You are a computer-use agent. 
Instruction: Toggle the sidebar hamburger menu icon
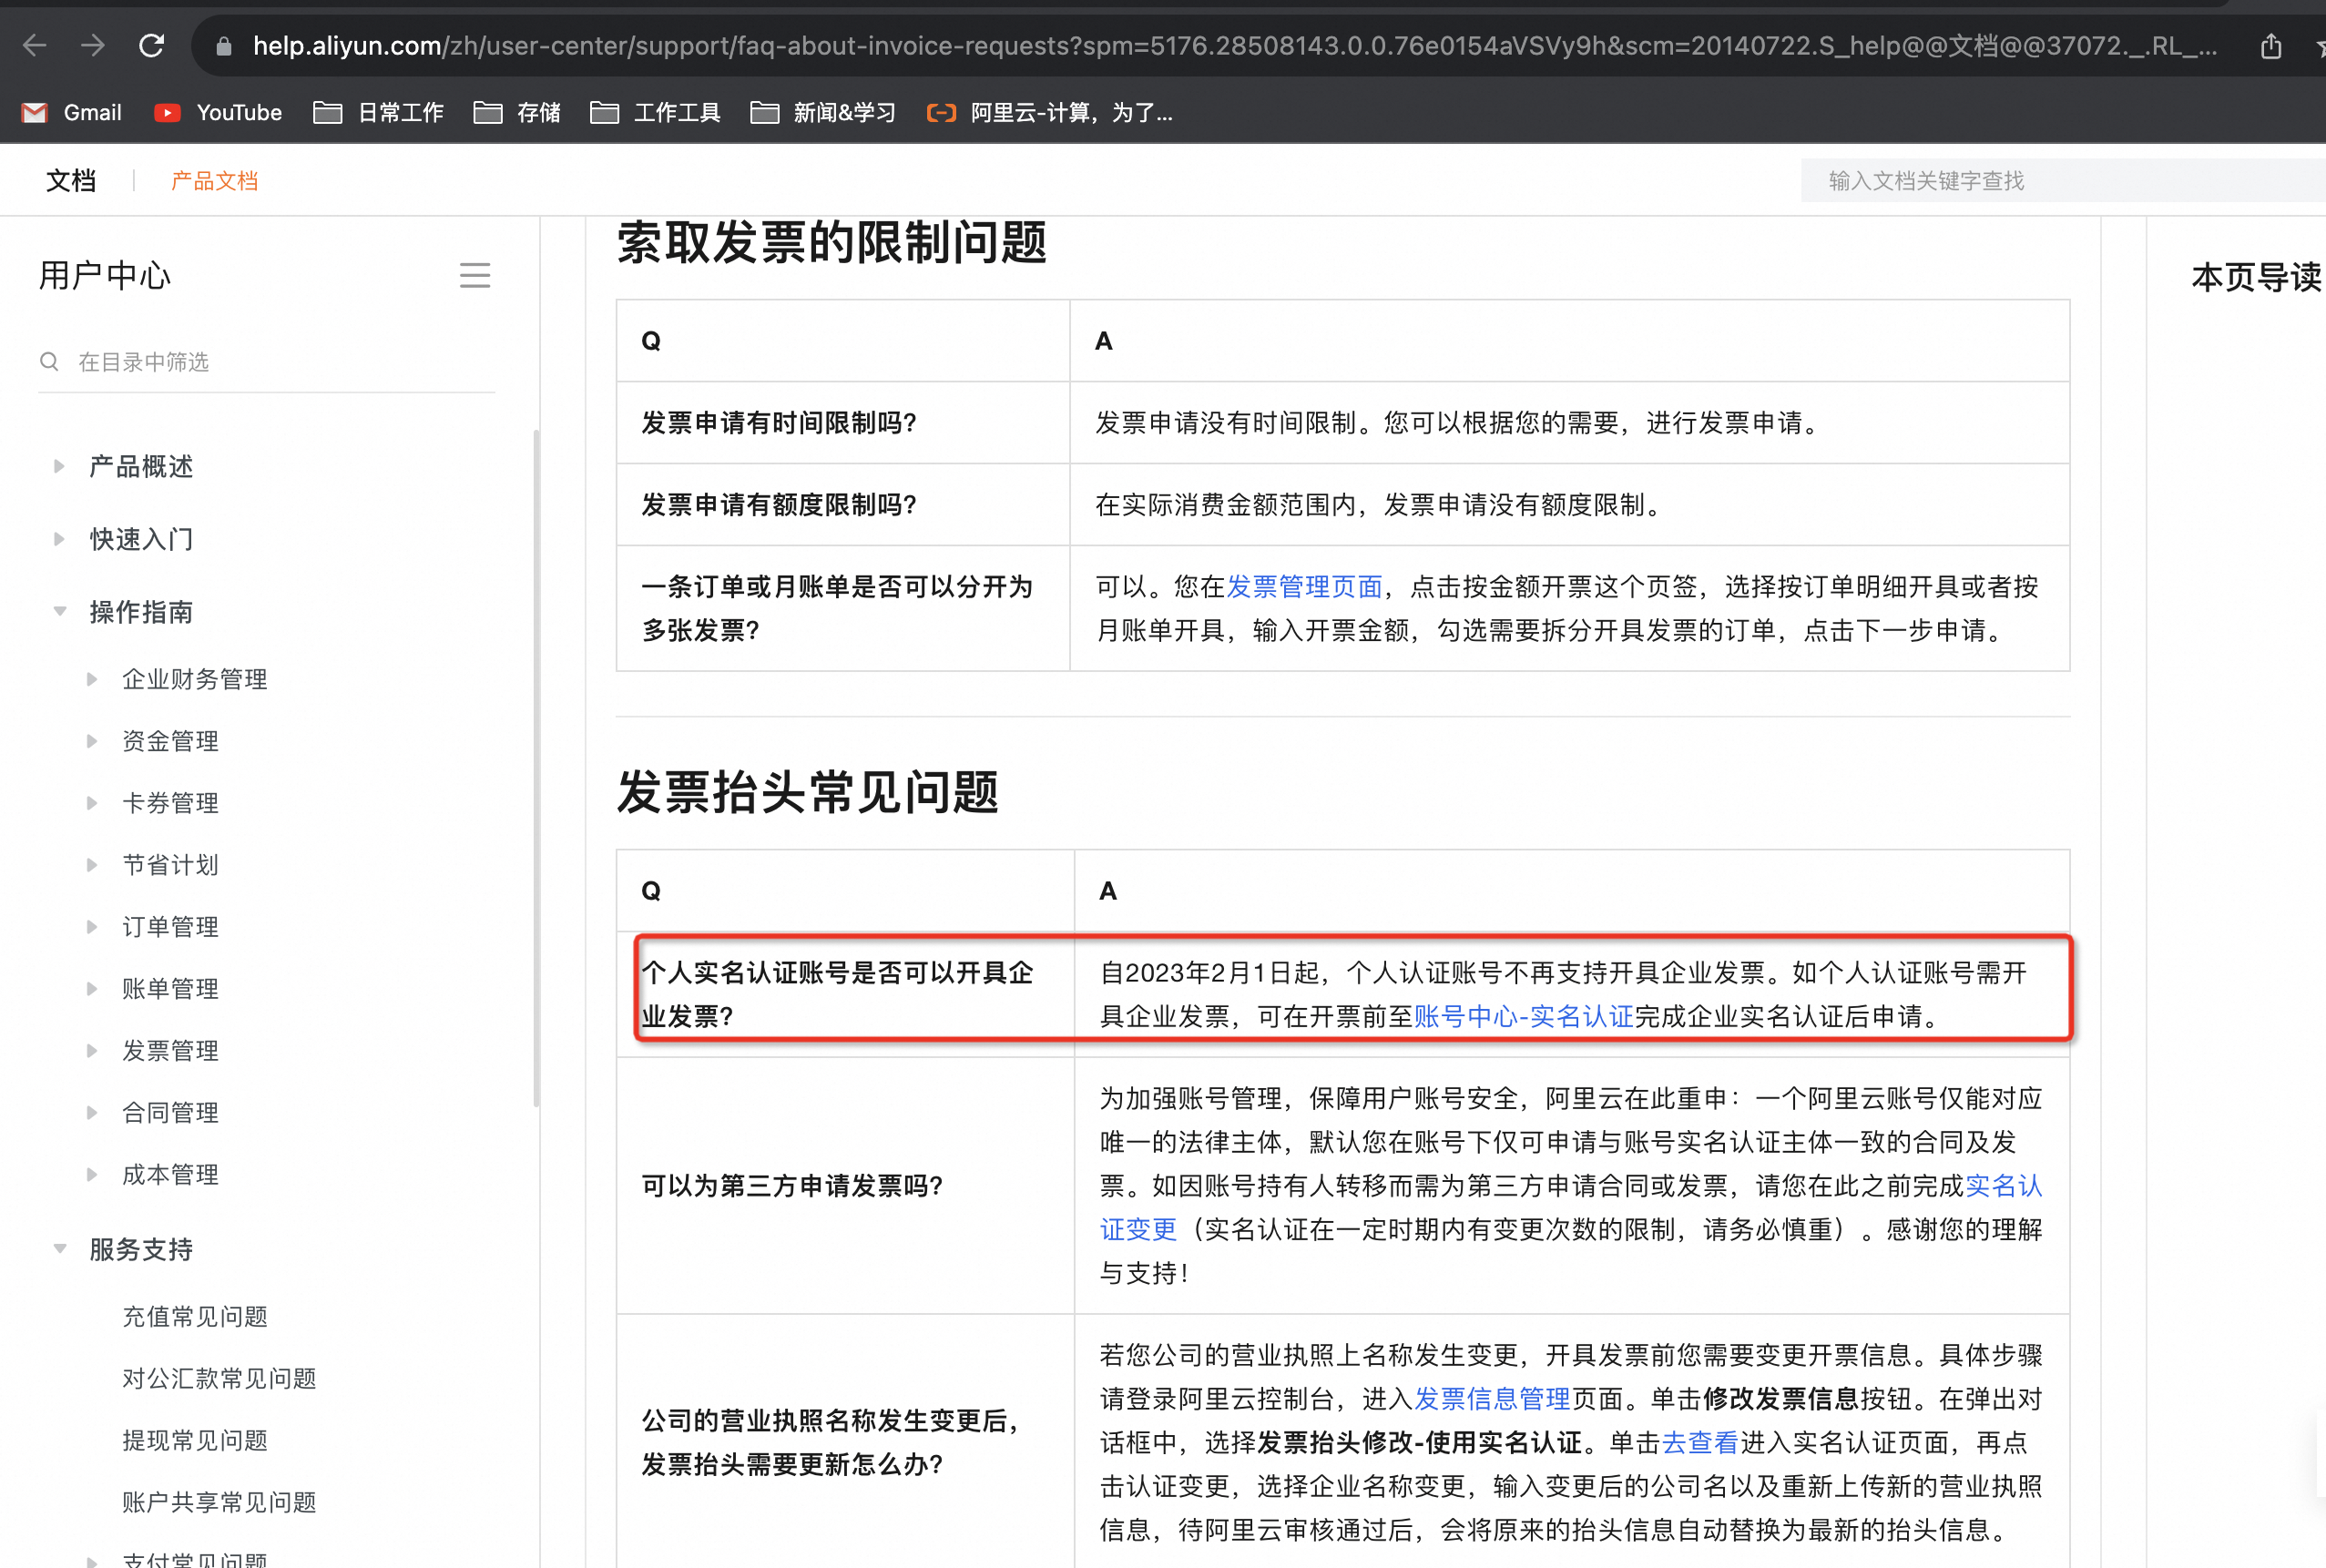coord(475,275)
